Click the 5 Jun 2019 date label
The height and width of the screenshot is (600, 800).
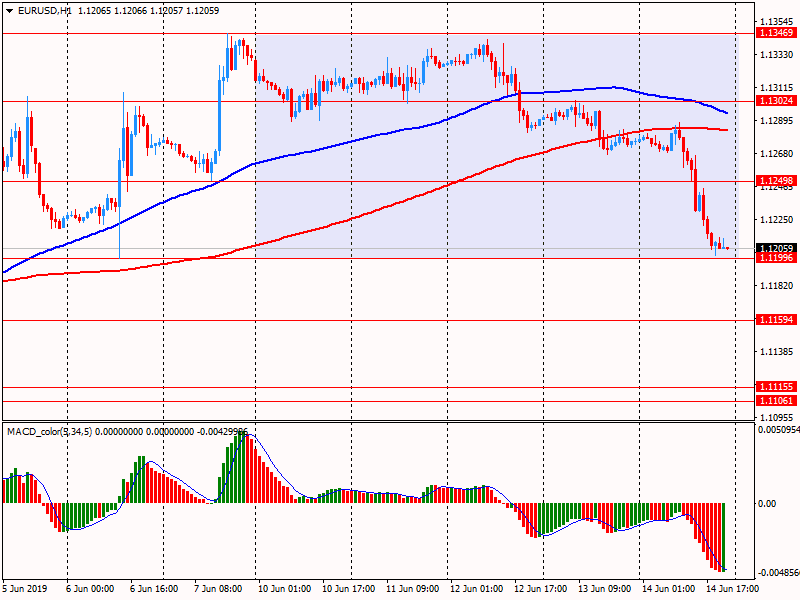pyautogui.click(x=25, y=589)
